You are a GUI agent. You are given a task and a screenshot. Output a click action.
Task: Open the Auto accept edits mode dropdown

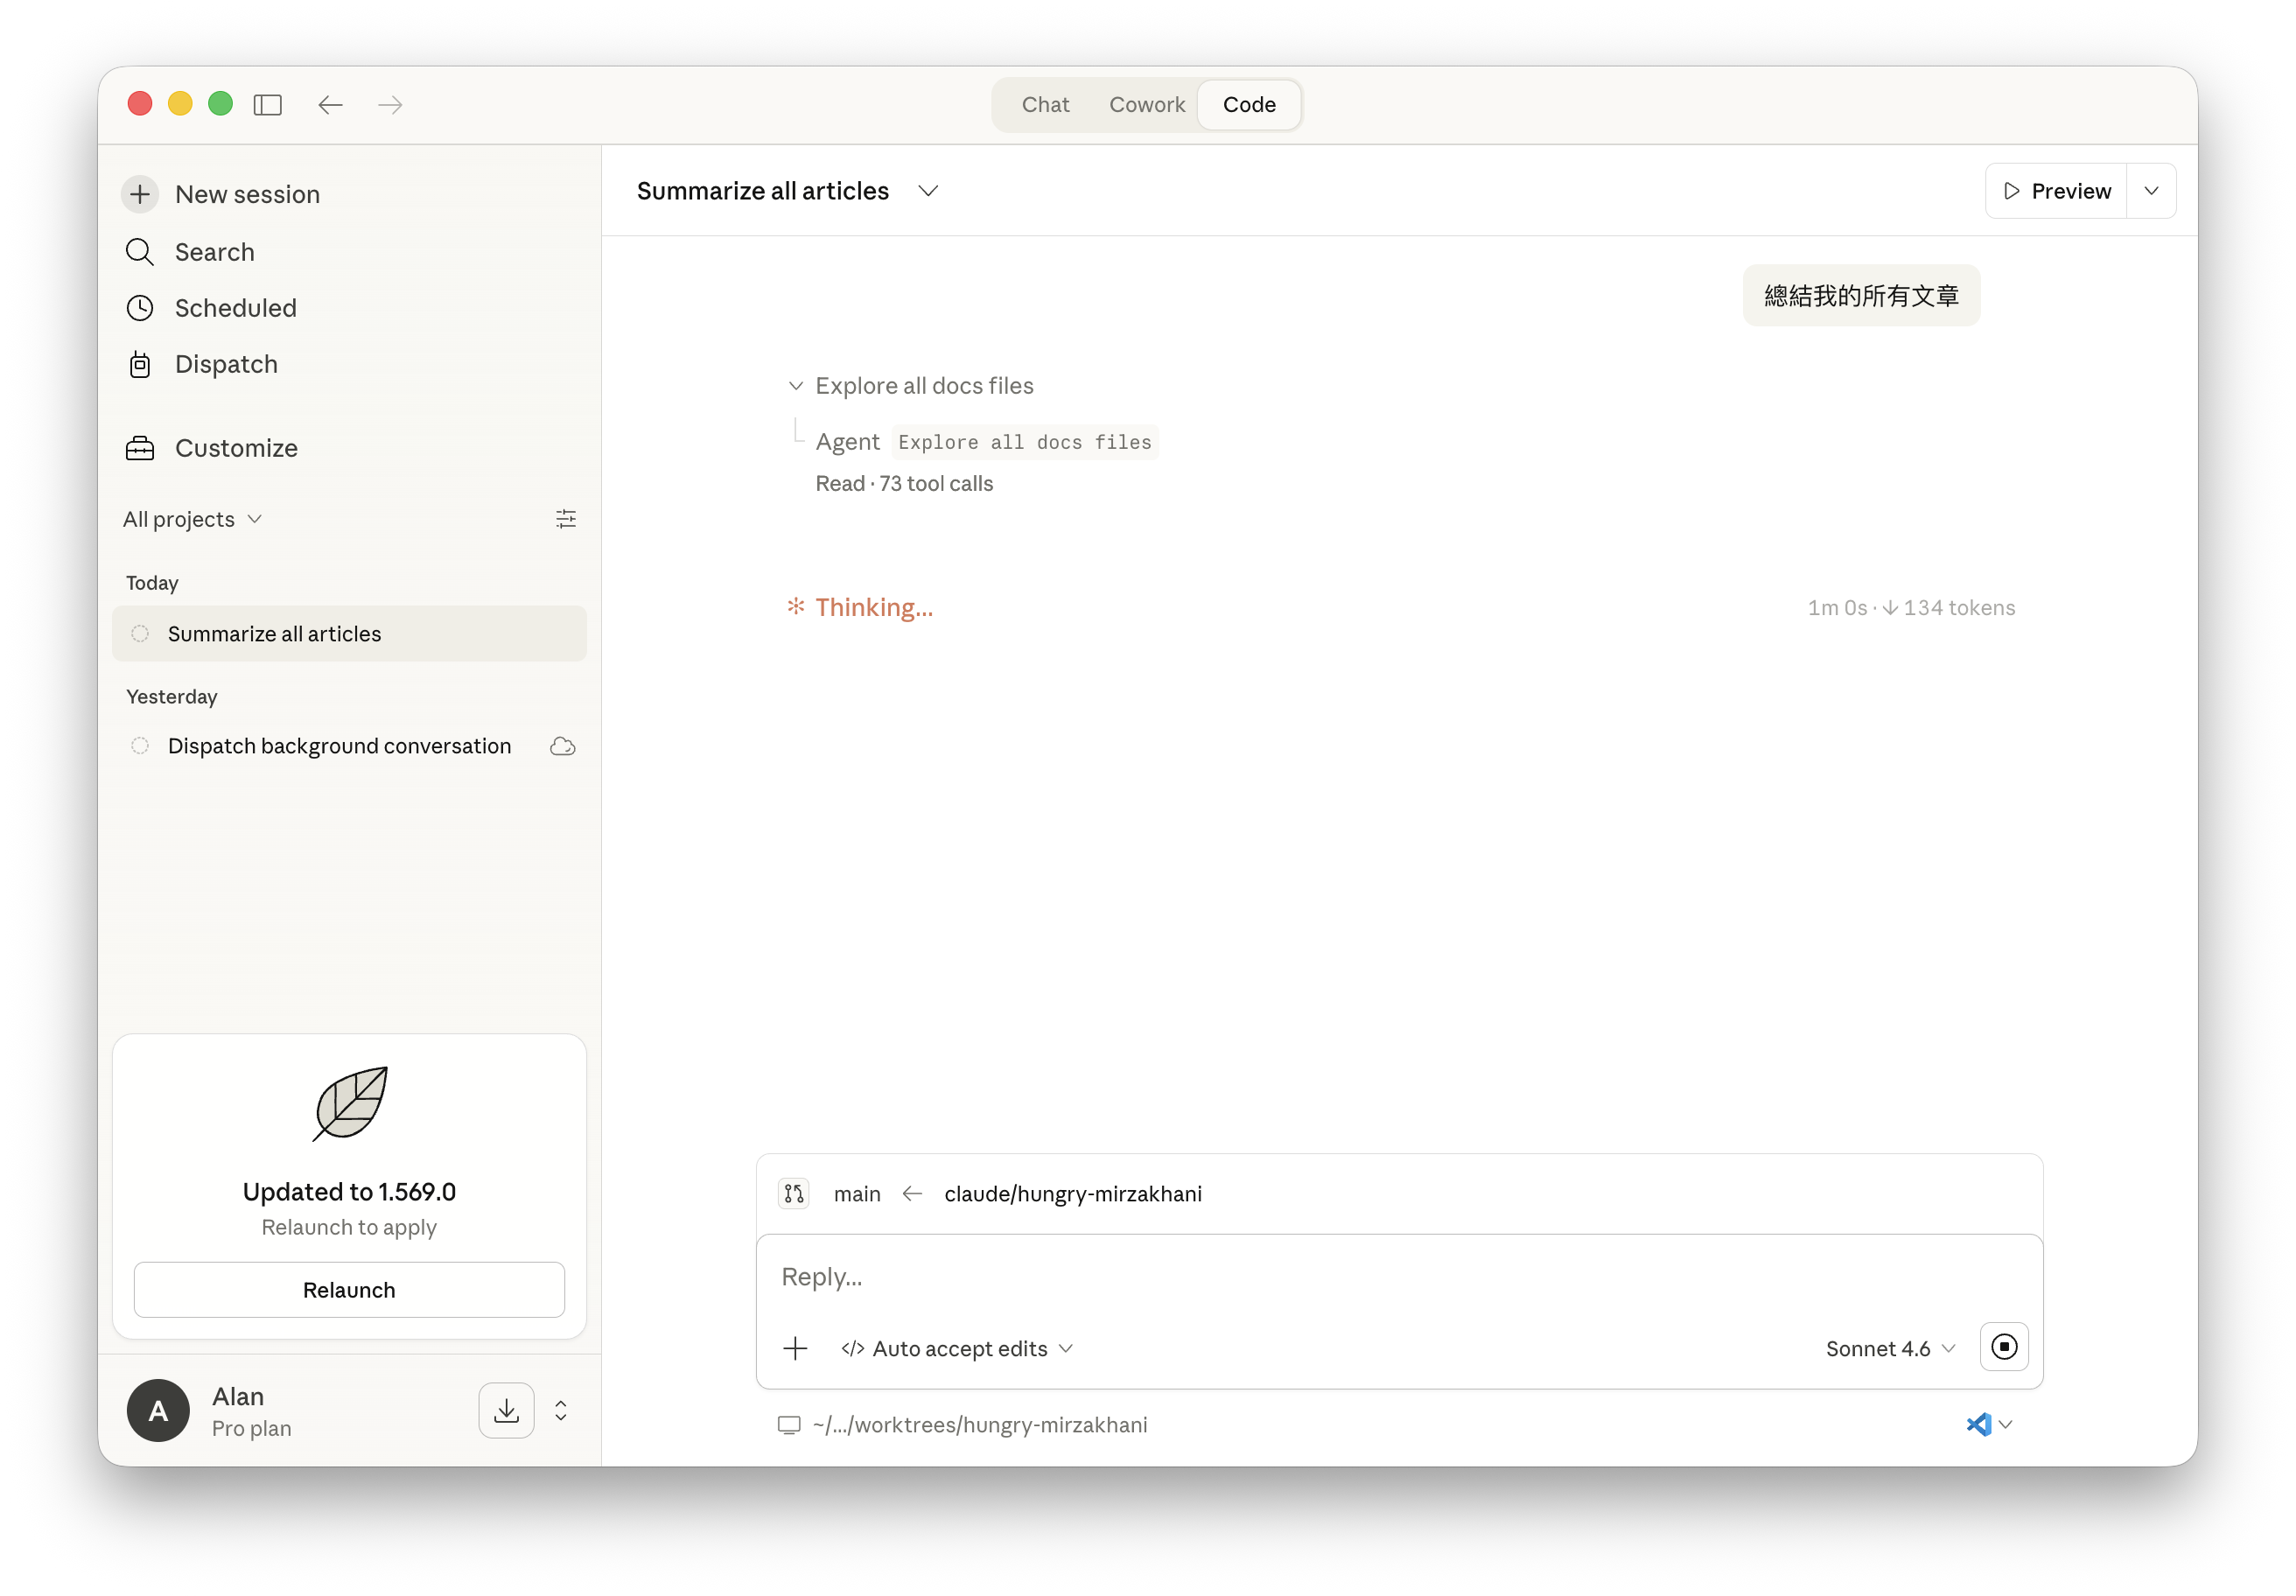(x=957, y=1348)
